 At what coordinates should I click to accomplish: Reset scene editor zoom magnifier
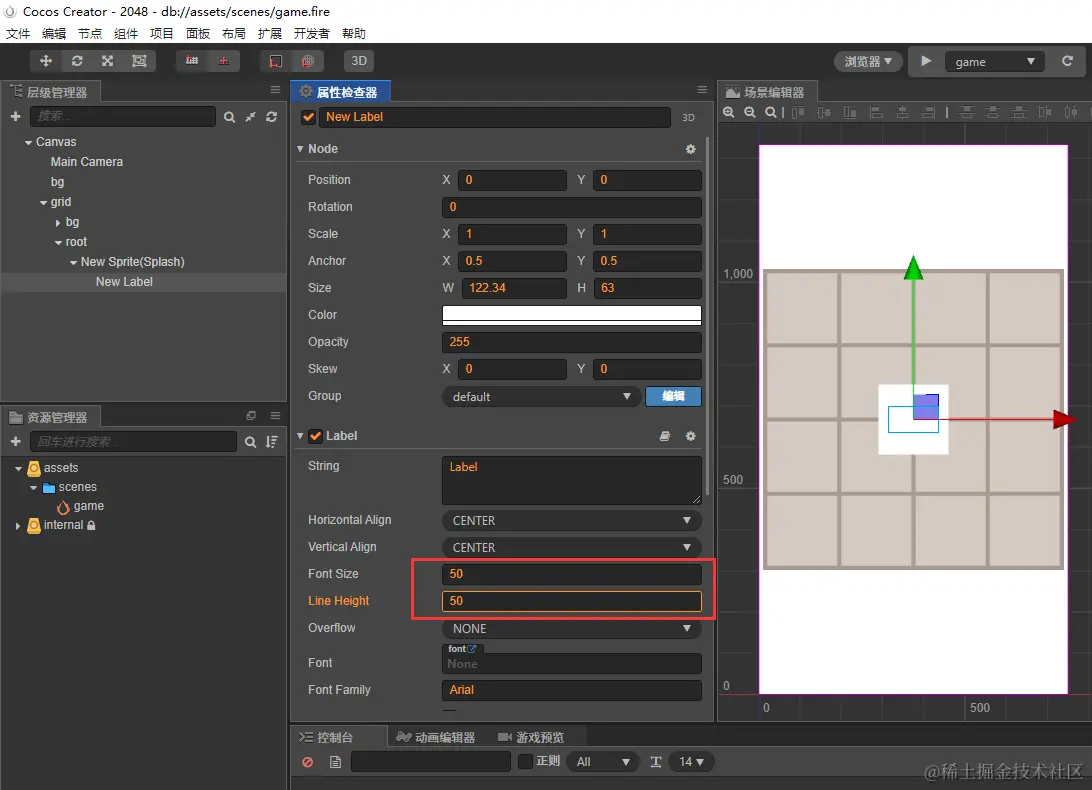pyautogui.click(x=770, y=112)
